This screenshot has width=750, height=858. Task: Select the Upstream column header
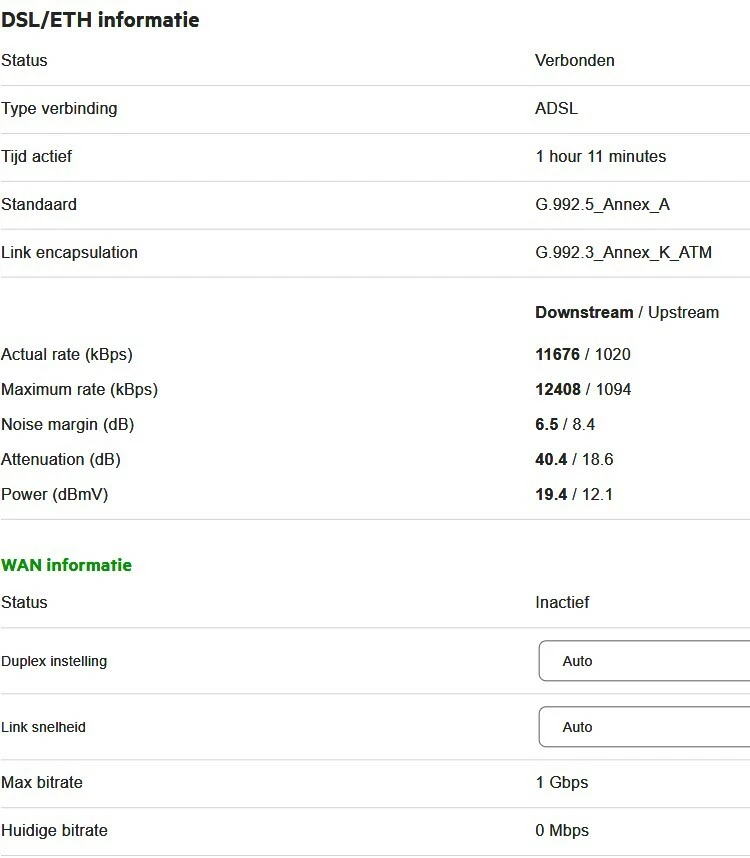[x=683, y=312]
